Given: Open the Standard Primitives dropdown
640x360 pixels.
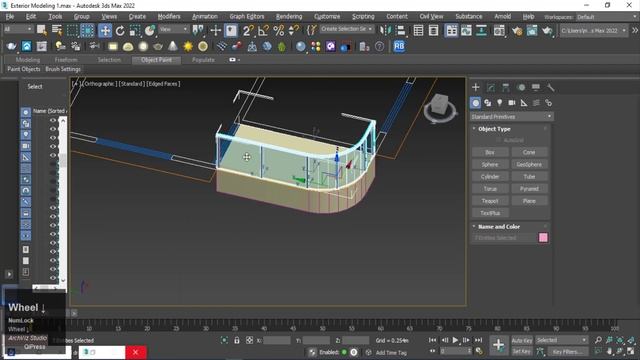Looking at the screenshot, I should point(511,117).
